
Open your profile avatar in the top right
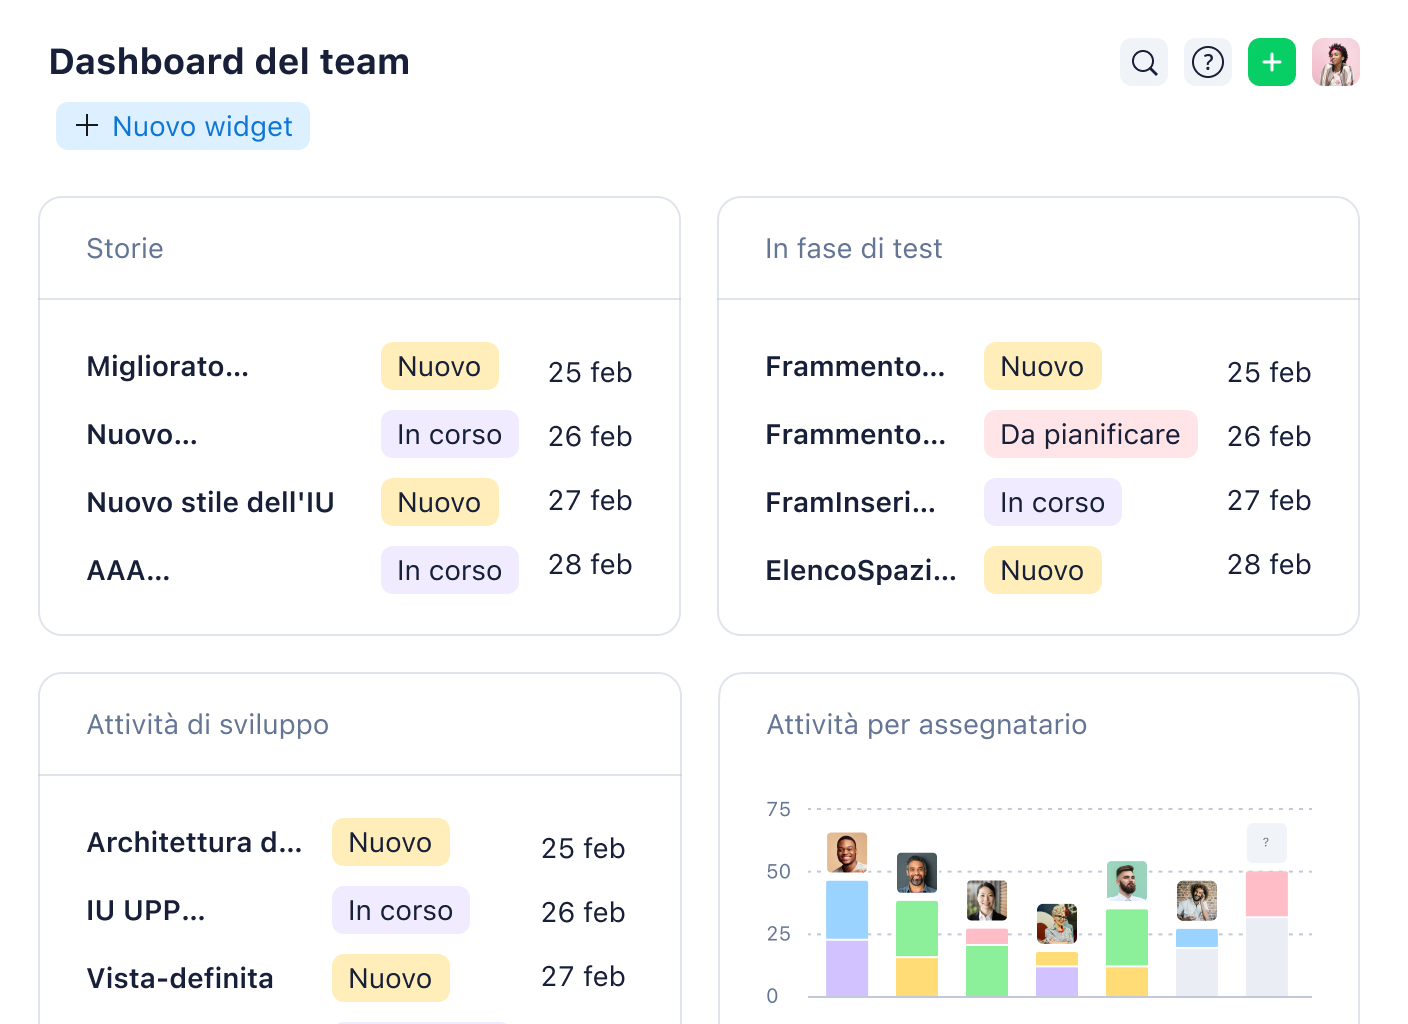tap(1336, 62)
